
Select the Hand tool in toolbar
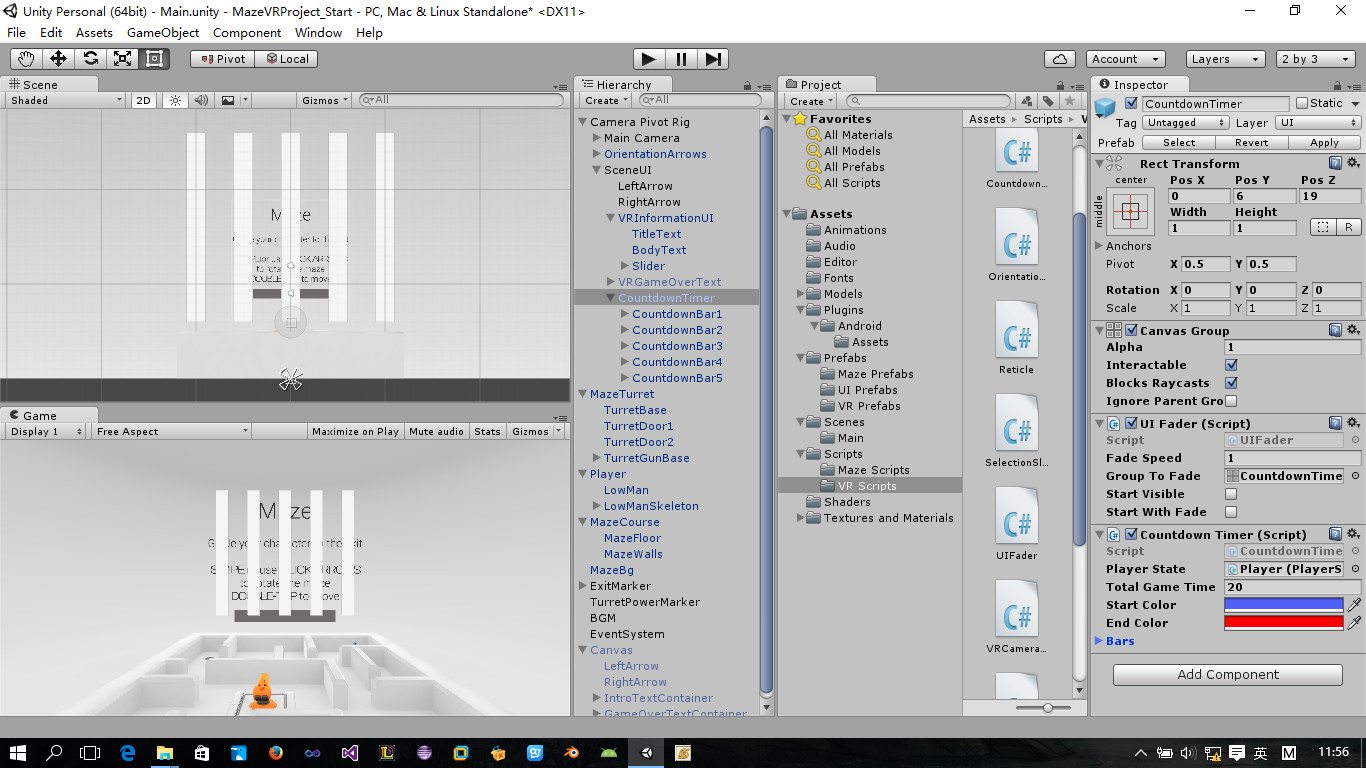[x=26, y=59]
